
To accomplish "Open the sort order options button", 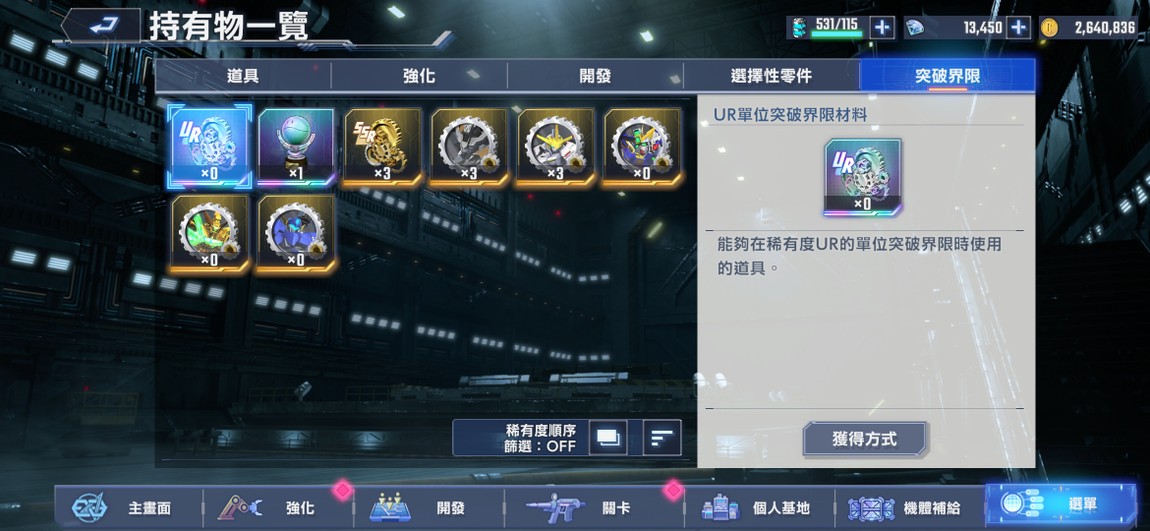I will 662,438.
